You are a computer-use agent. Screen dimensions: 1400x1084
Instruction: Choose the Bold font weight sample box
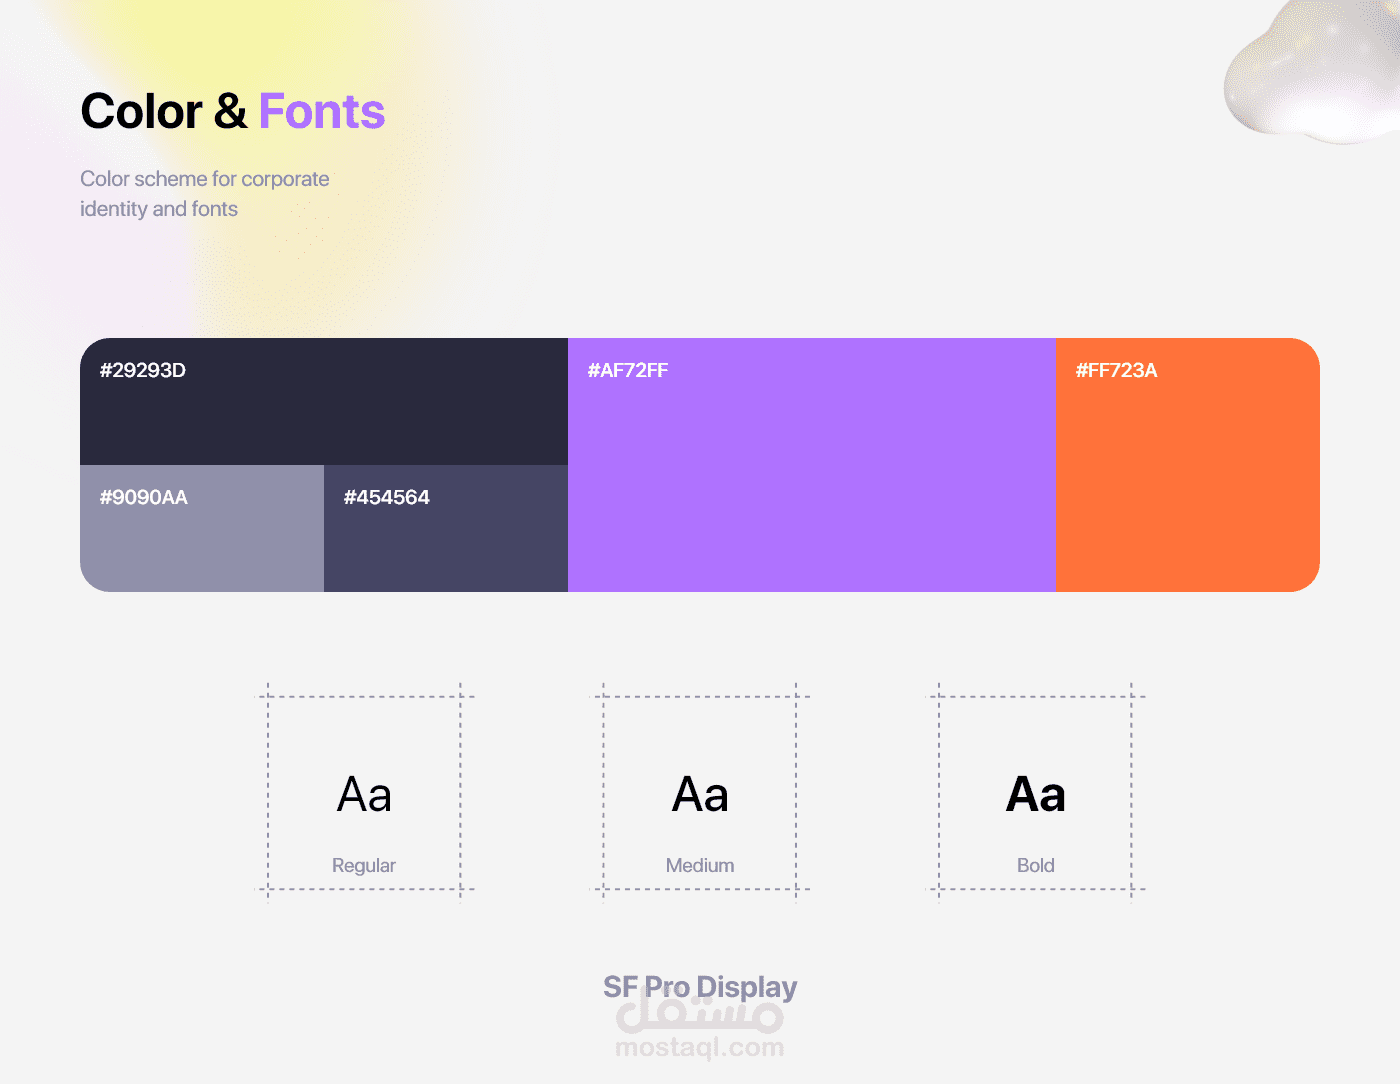pos(1035,792)
